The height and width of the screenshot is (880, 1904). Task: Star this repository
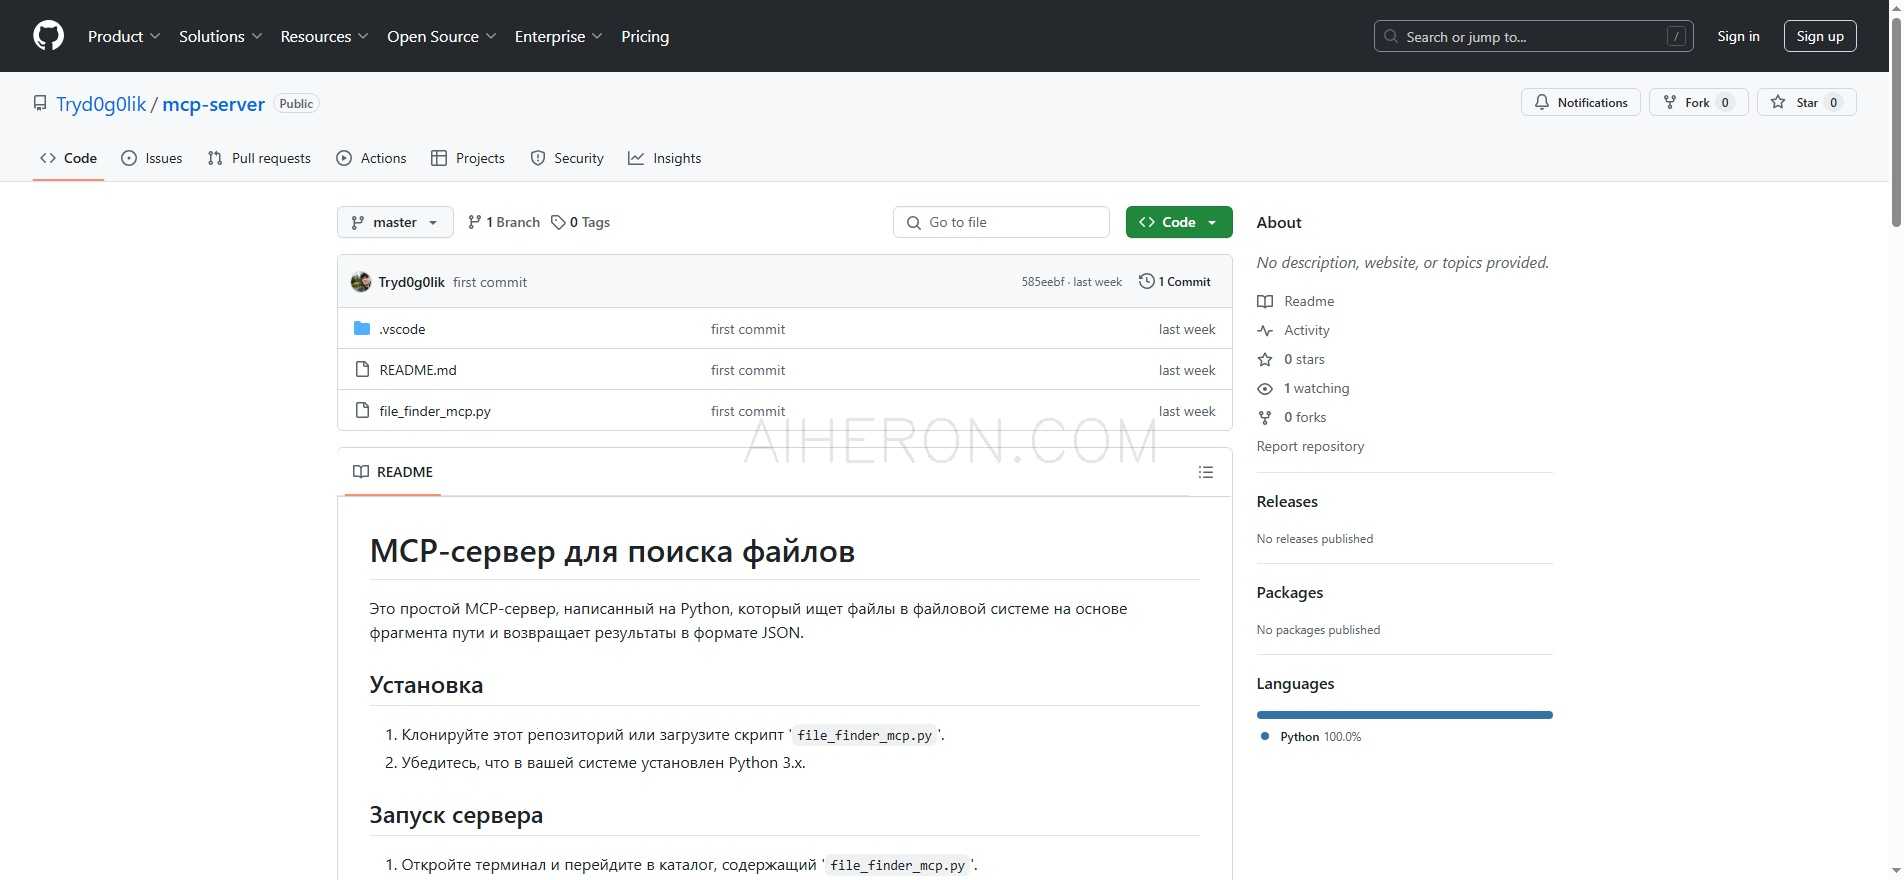[1806, 102]
